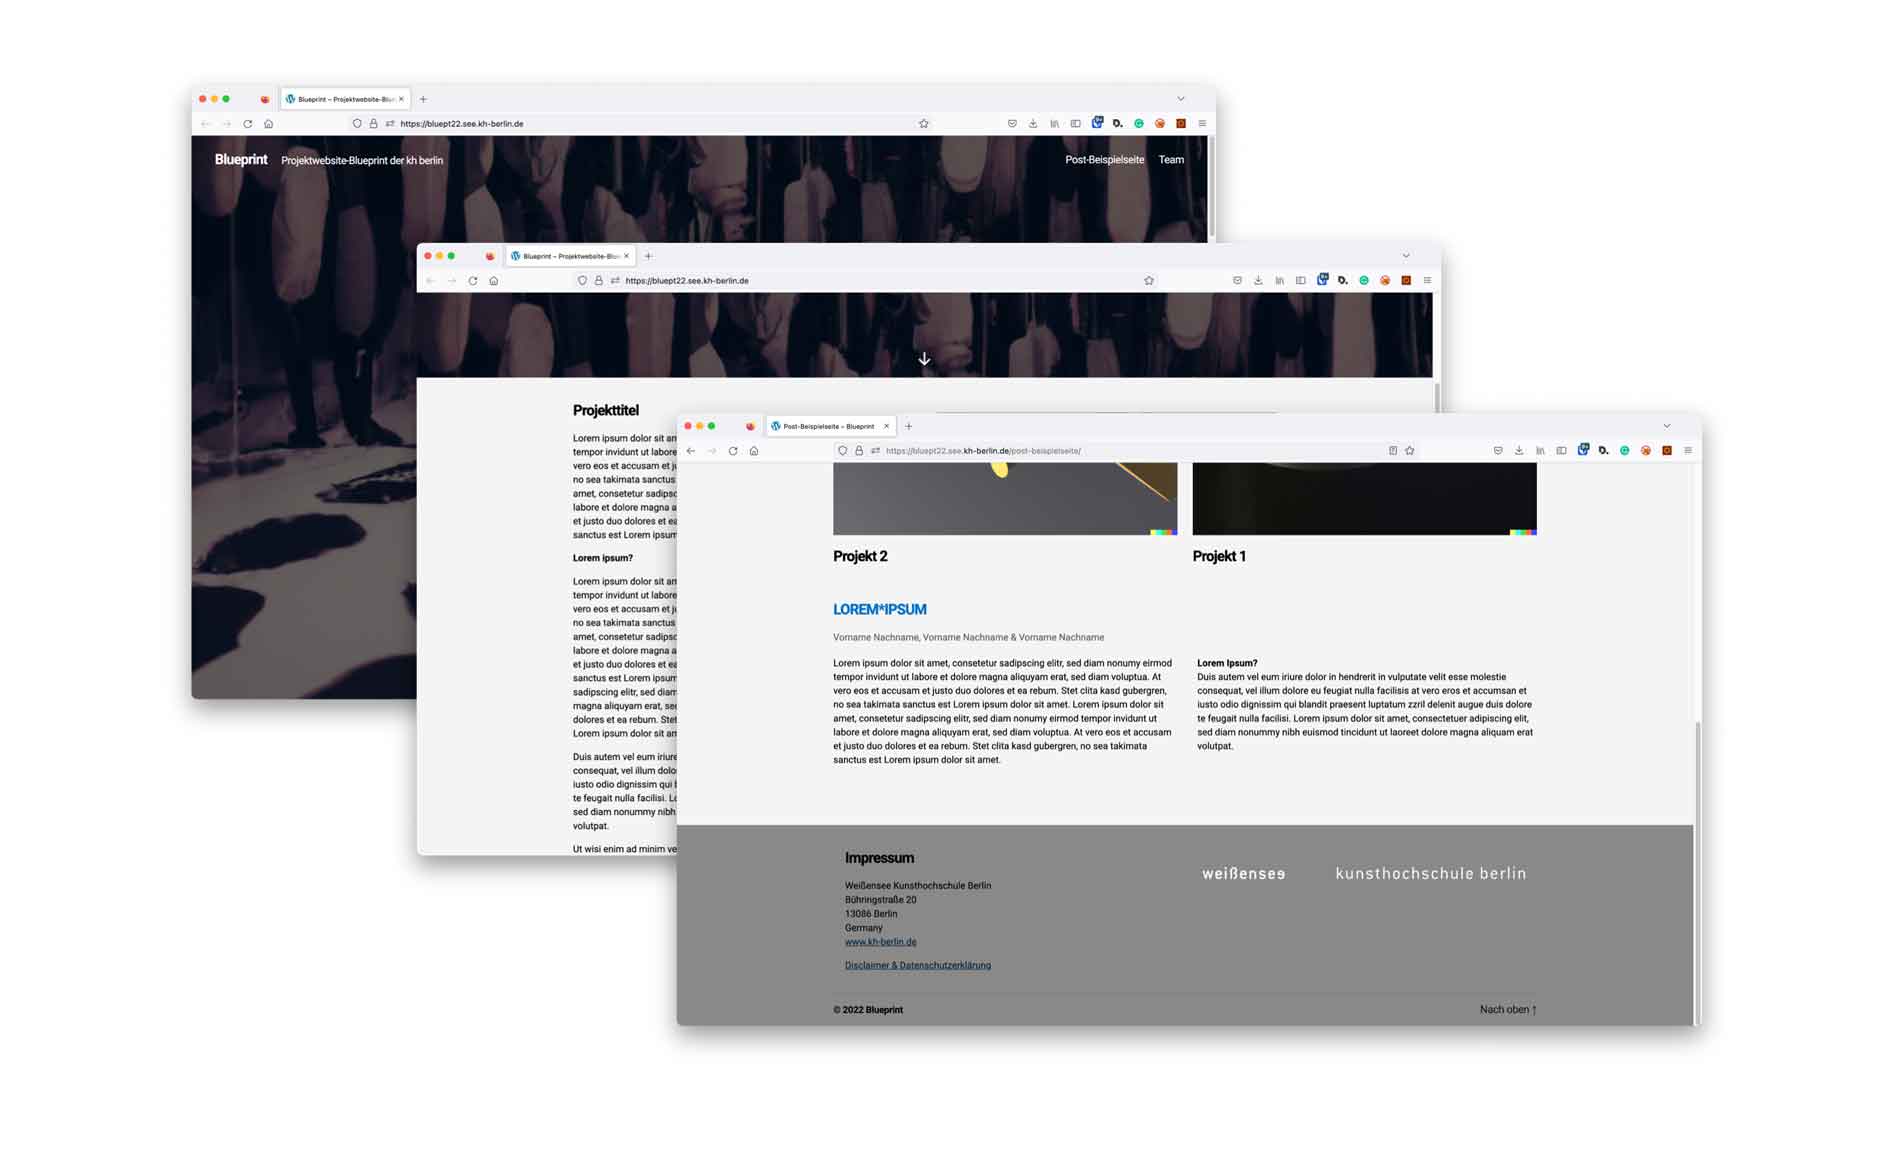1900x1162 pixels.
Task: Bookmark page star in the middle Blueprint window
Action: [1149, 281]
